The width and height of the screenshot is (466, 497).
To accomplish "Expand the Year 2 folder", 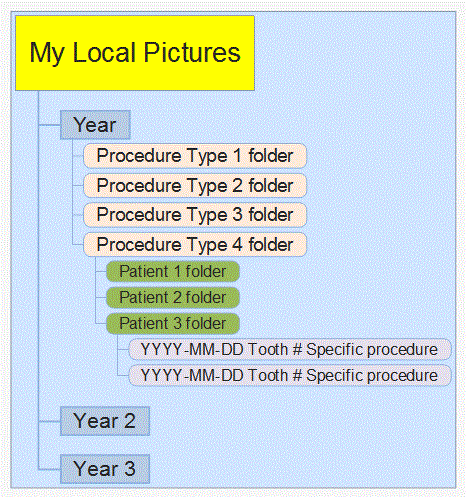I will pyautogui.click(x=105, y=421).
